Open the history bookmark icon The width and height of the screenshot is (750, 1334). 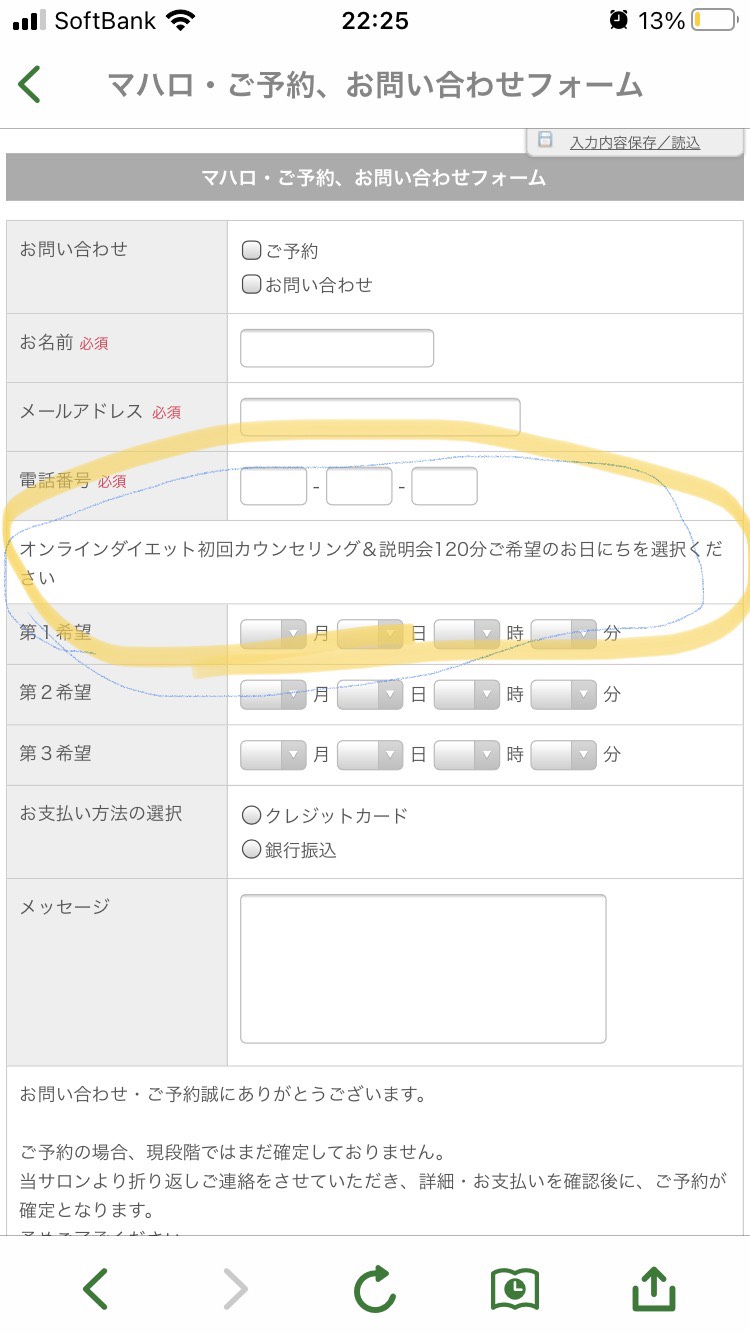[x=515, y=1289]
